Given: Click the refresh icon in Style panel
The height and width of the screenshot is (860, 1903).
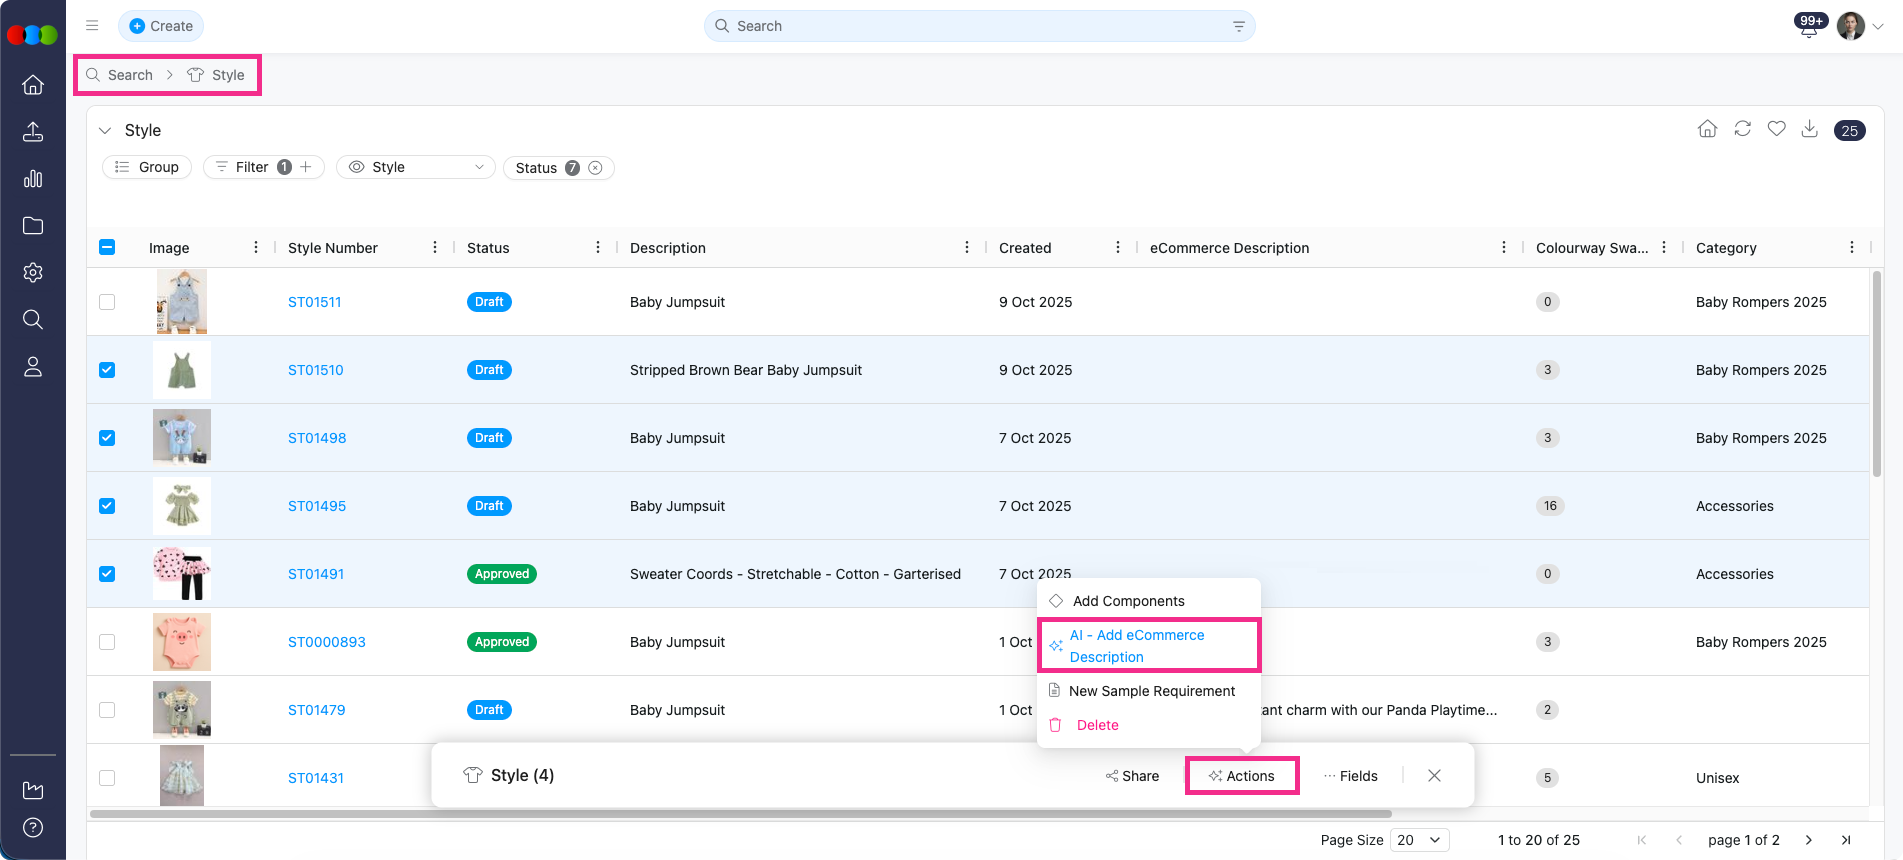Looking at the screenshot, I should 1742,129.
